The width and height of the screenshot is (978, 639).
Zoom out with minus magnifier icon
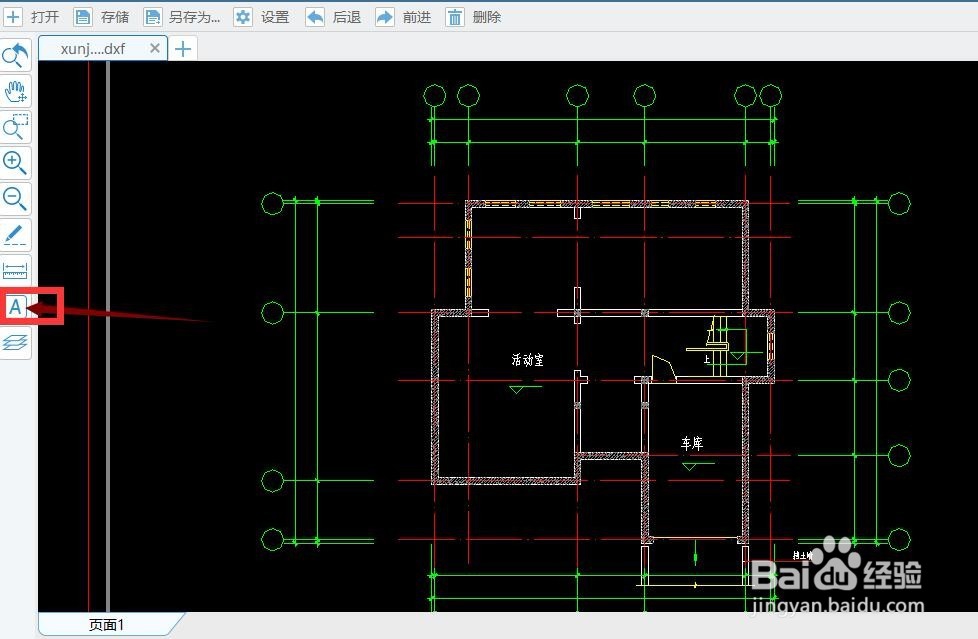(15, 199)
